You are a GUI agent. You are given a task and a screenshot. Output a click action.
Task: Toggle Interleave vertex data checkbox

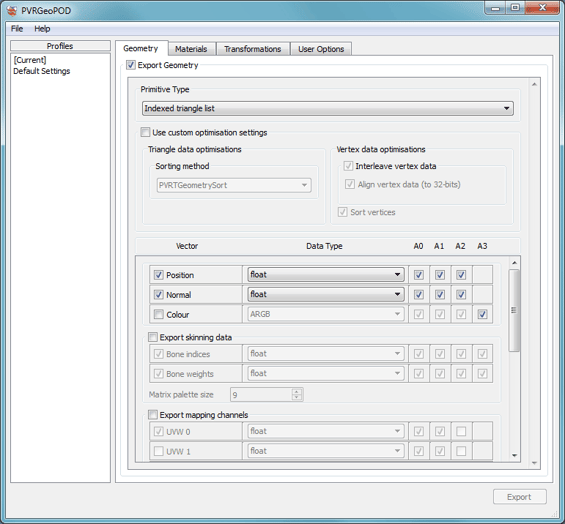click(348, 166)
